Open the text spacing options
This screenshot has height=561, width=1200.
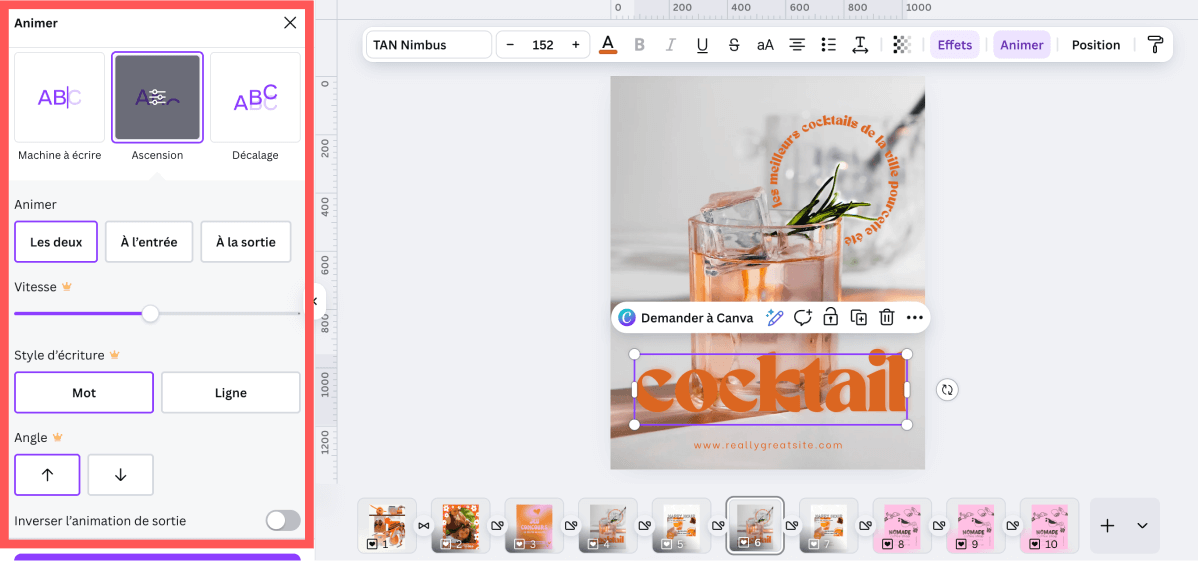click(860, 45)
